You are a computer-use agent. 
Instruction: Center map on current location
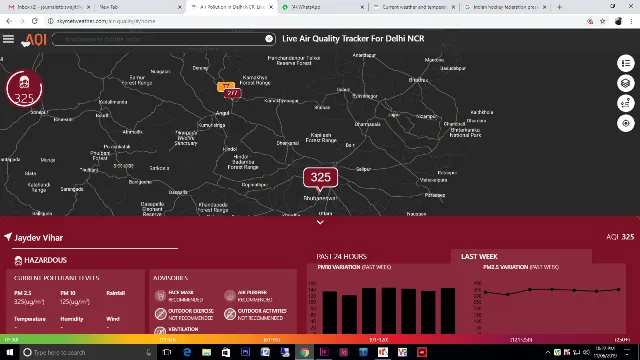[625, 123]
